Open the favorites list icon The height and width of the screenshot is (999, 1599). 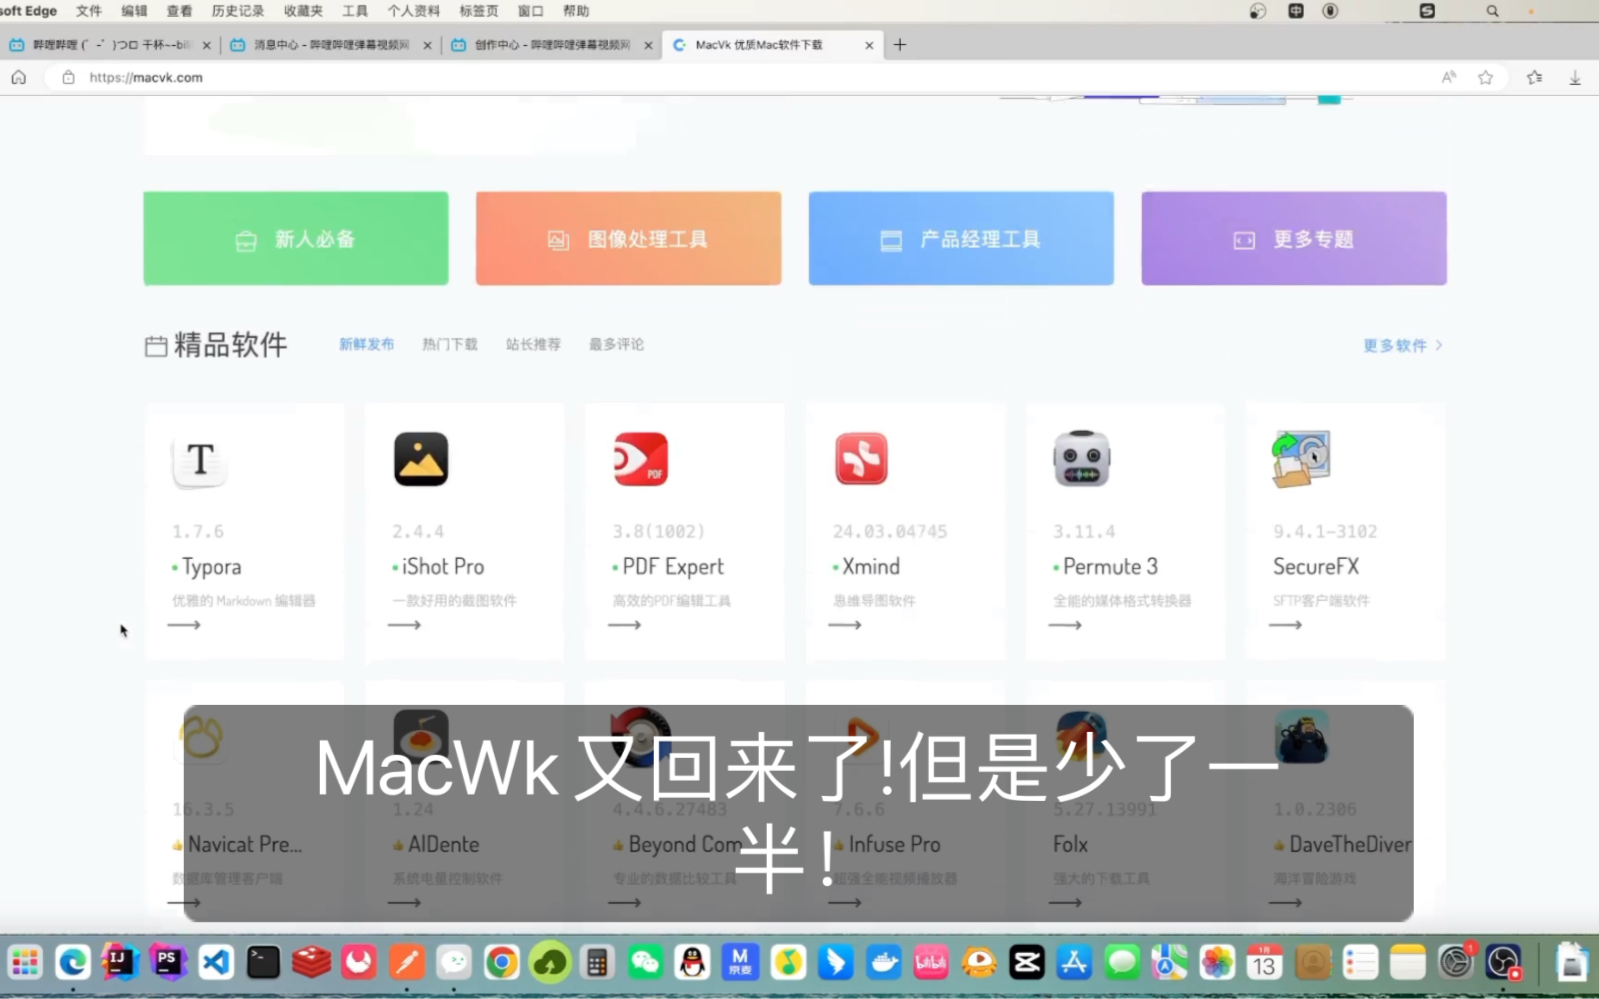[1534, 77]
